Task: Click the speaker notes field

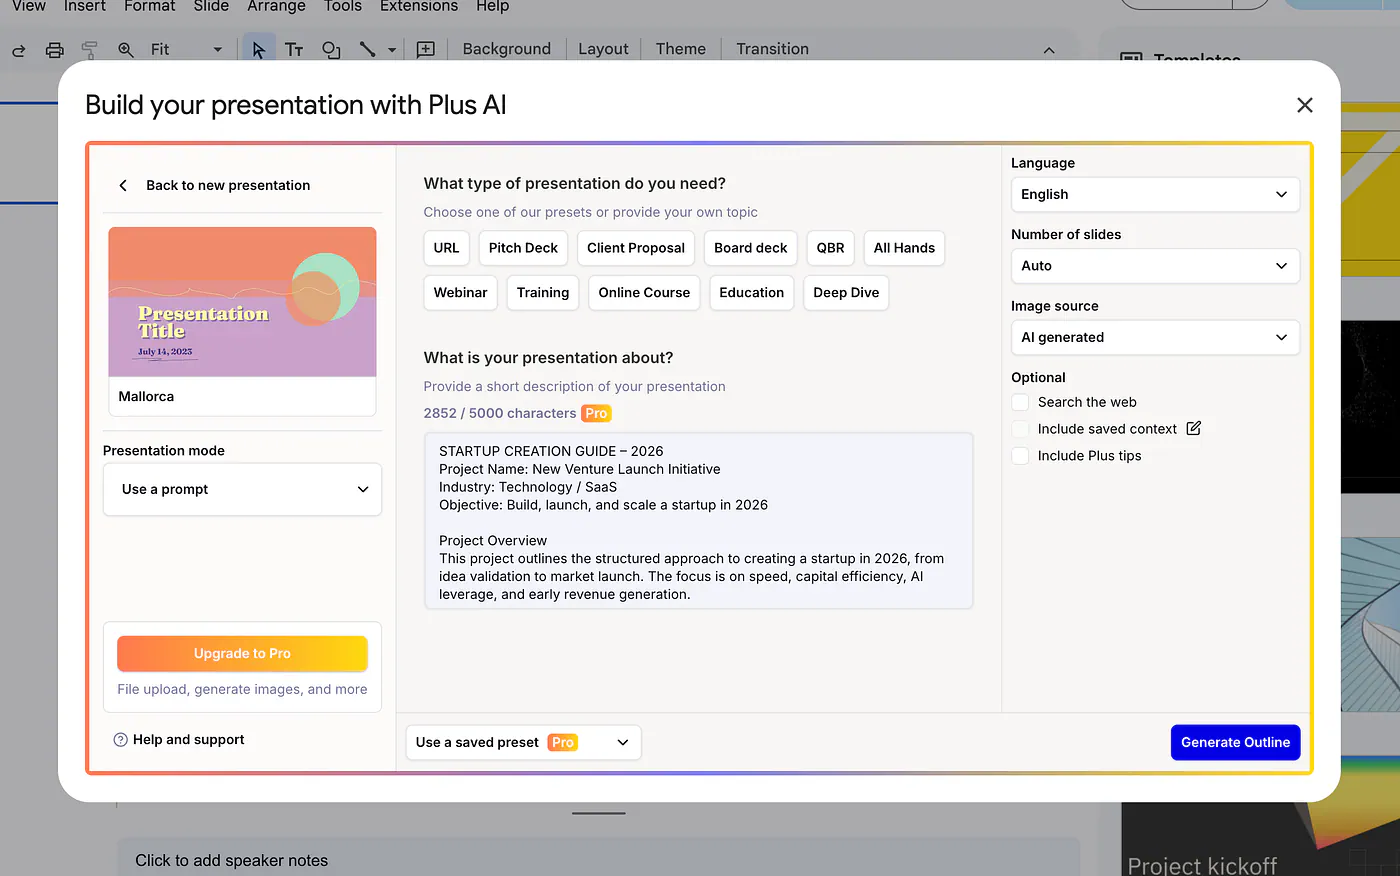Action: pos(598,860)
